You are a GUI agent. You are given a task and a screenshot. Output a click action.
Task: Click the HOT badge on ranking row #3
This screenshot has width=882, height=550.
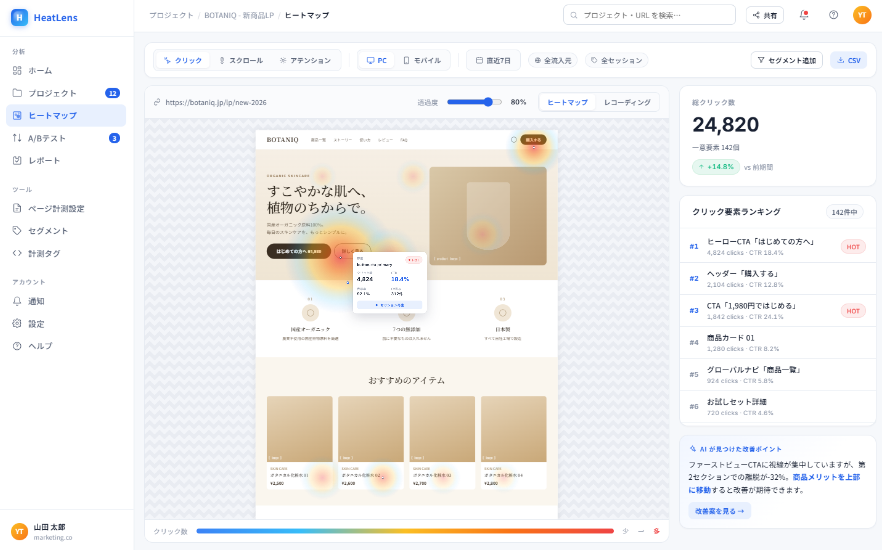(x=853, y=310)
